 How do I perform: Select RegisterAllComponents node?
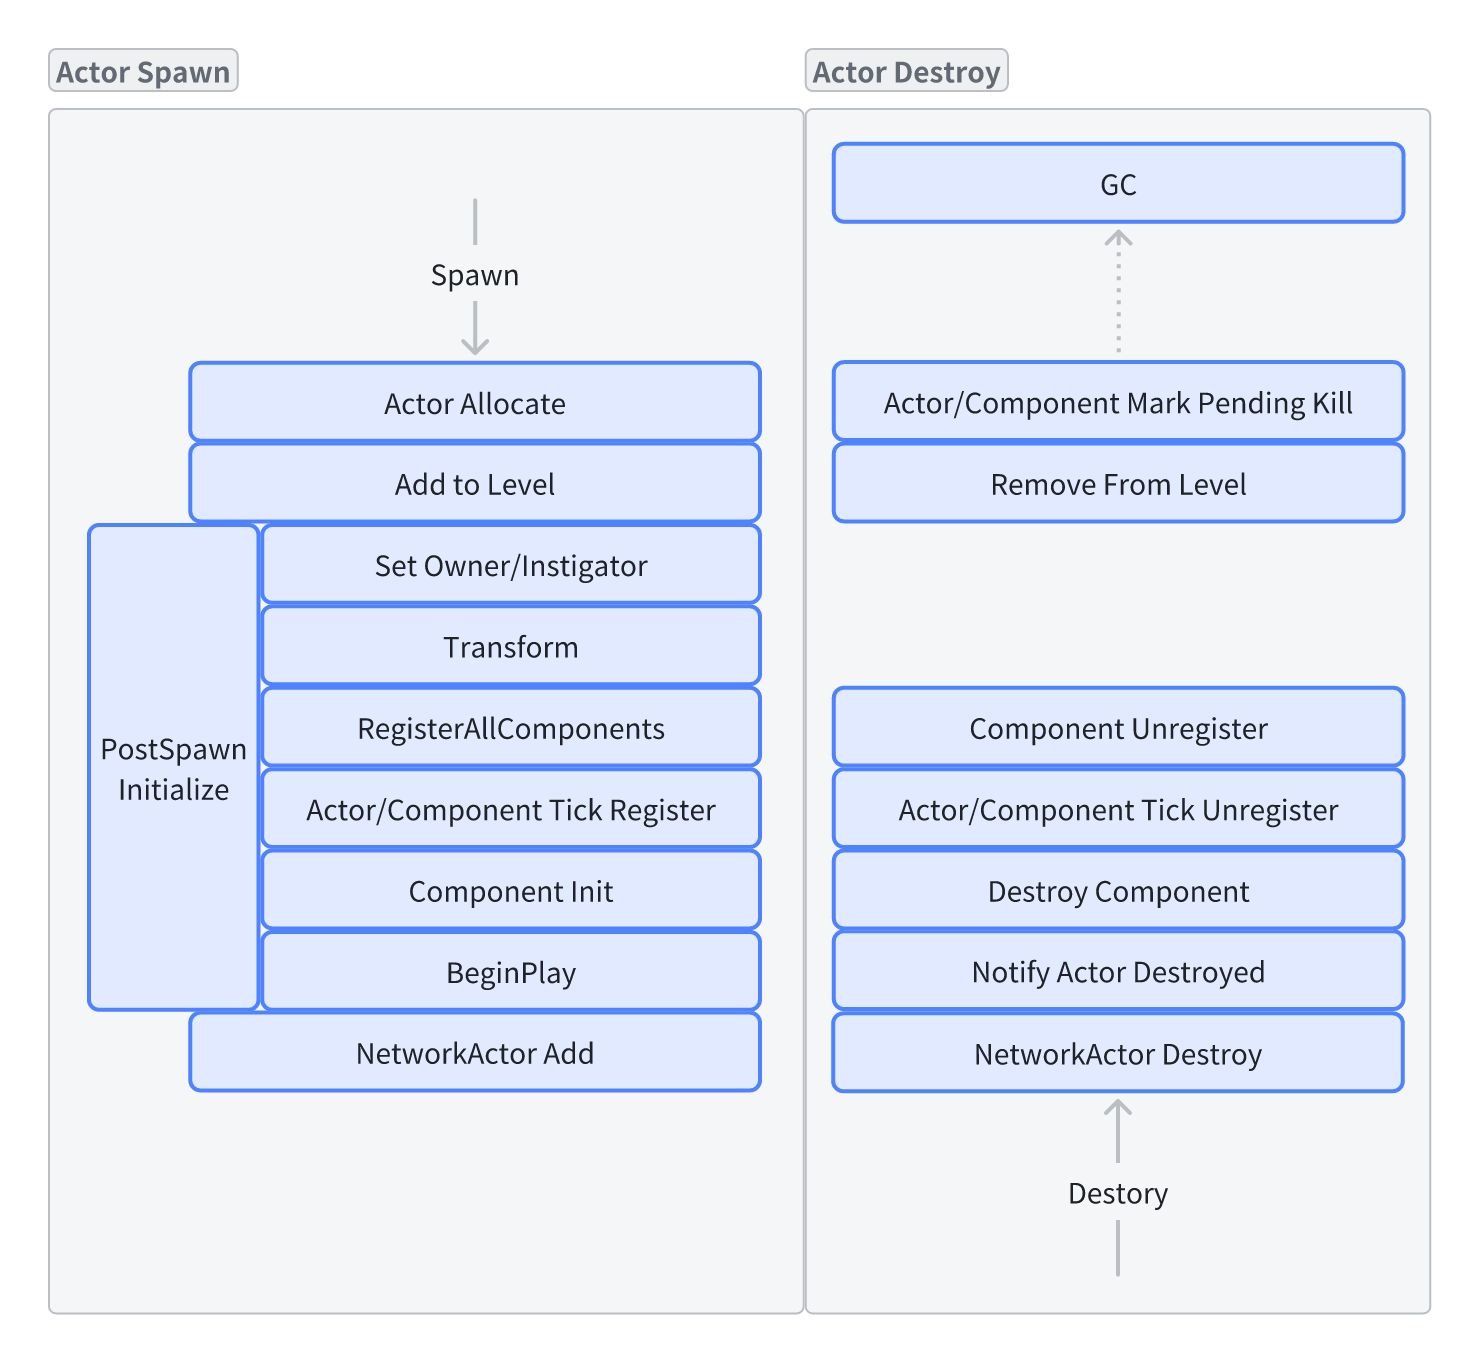(511, 727)
